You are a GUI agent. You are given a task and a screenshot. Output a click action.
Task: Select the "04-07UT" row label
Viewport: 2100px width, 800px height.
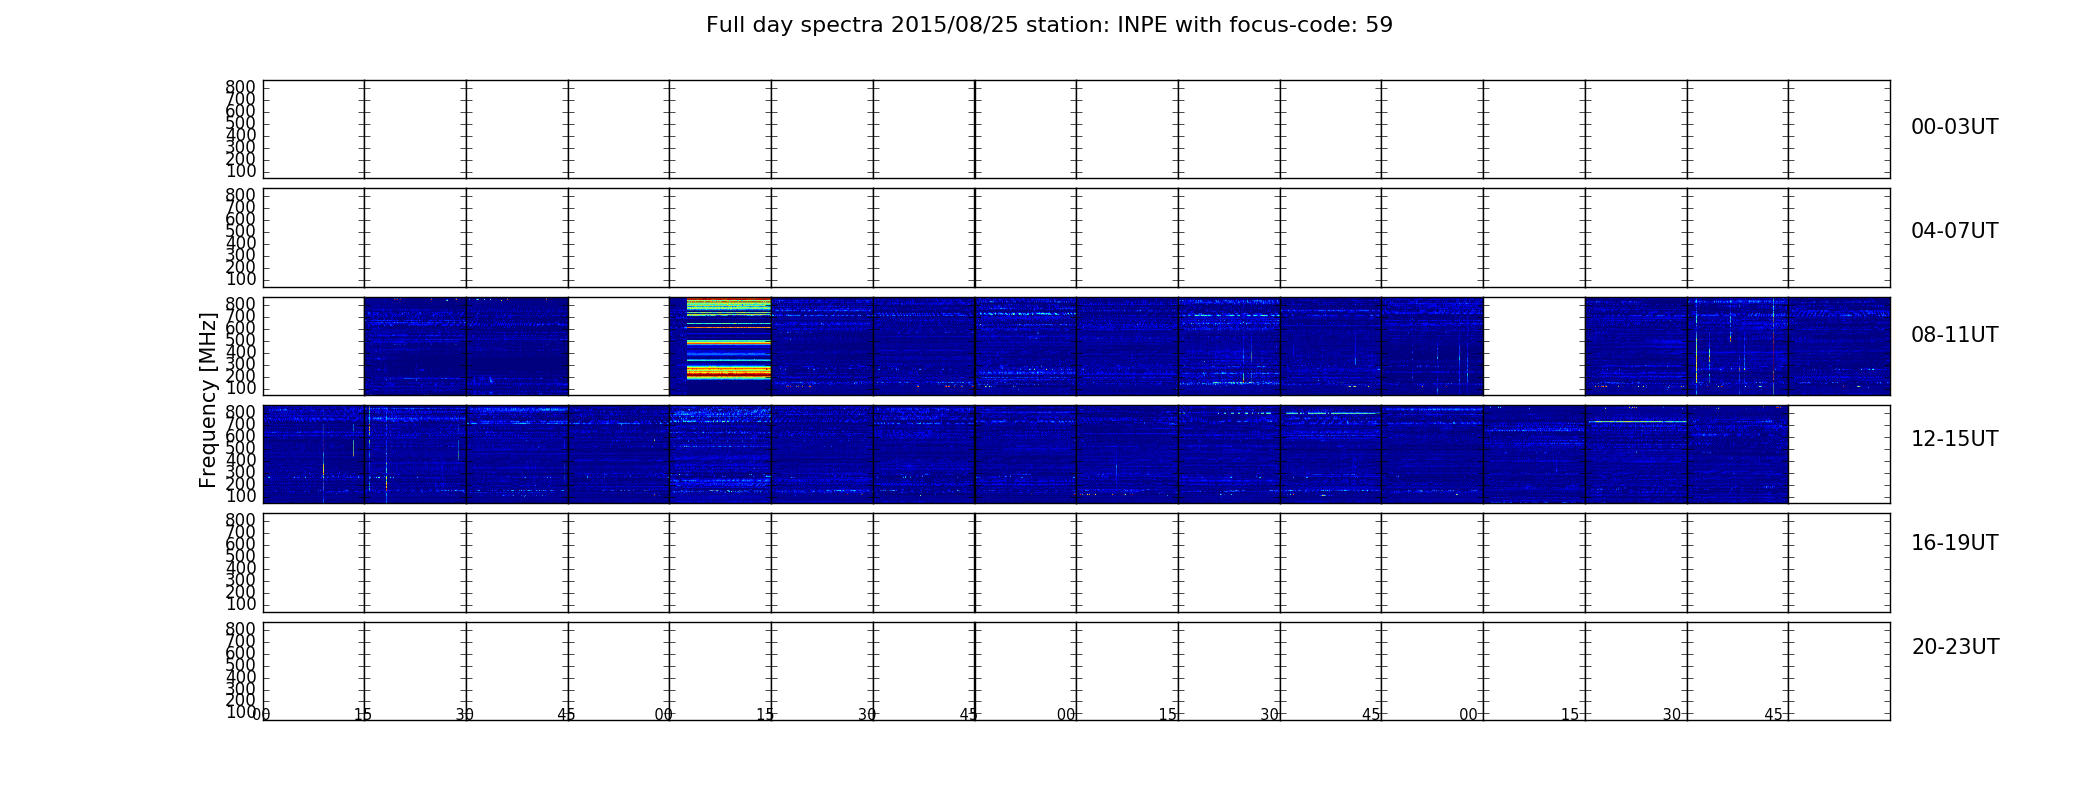point(1954,231)
